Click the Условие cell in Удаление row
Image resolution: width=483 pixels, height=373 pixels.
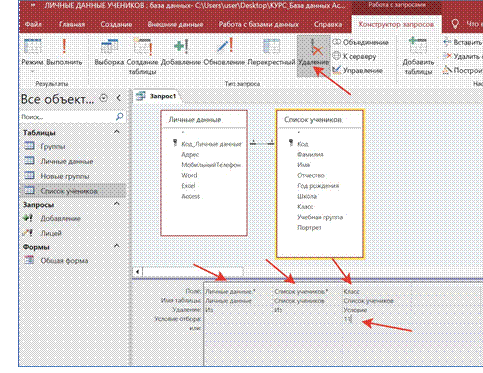pyautogui.click(x=377, y=310)
